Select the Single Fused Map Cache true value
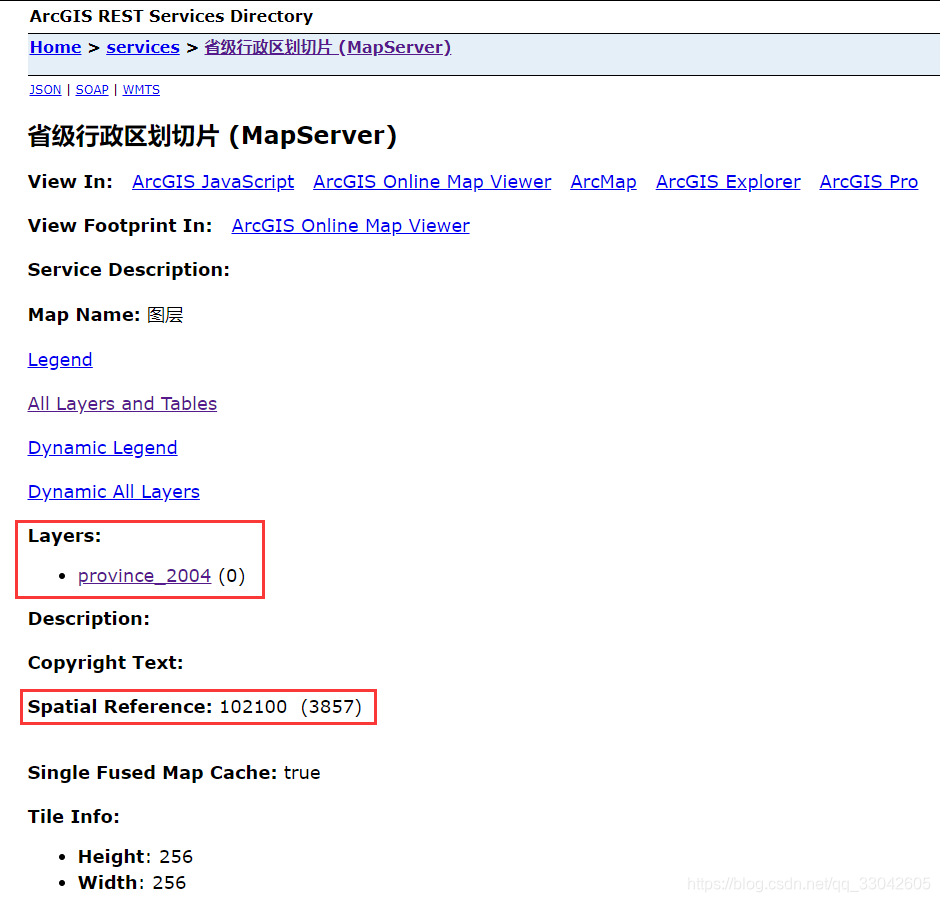Screen dimensions: 940x902 click(302, 773)
